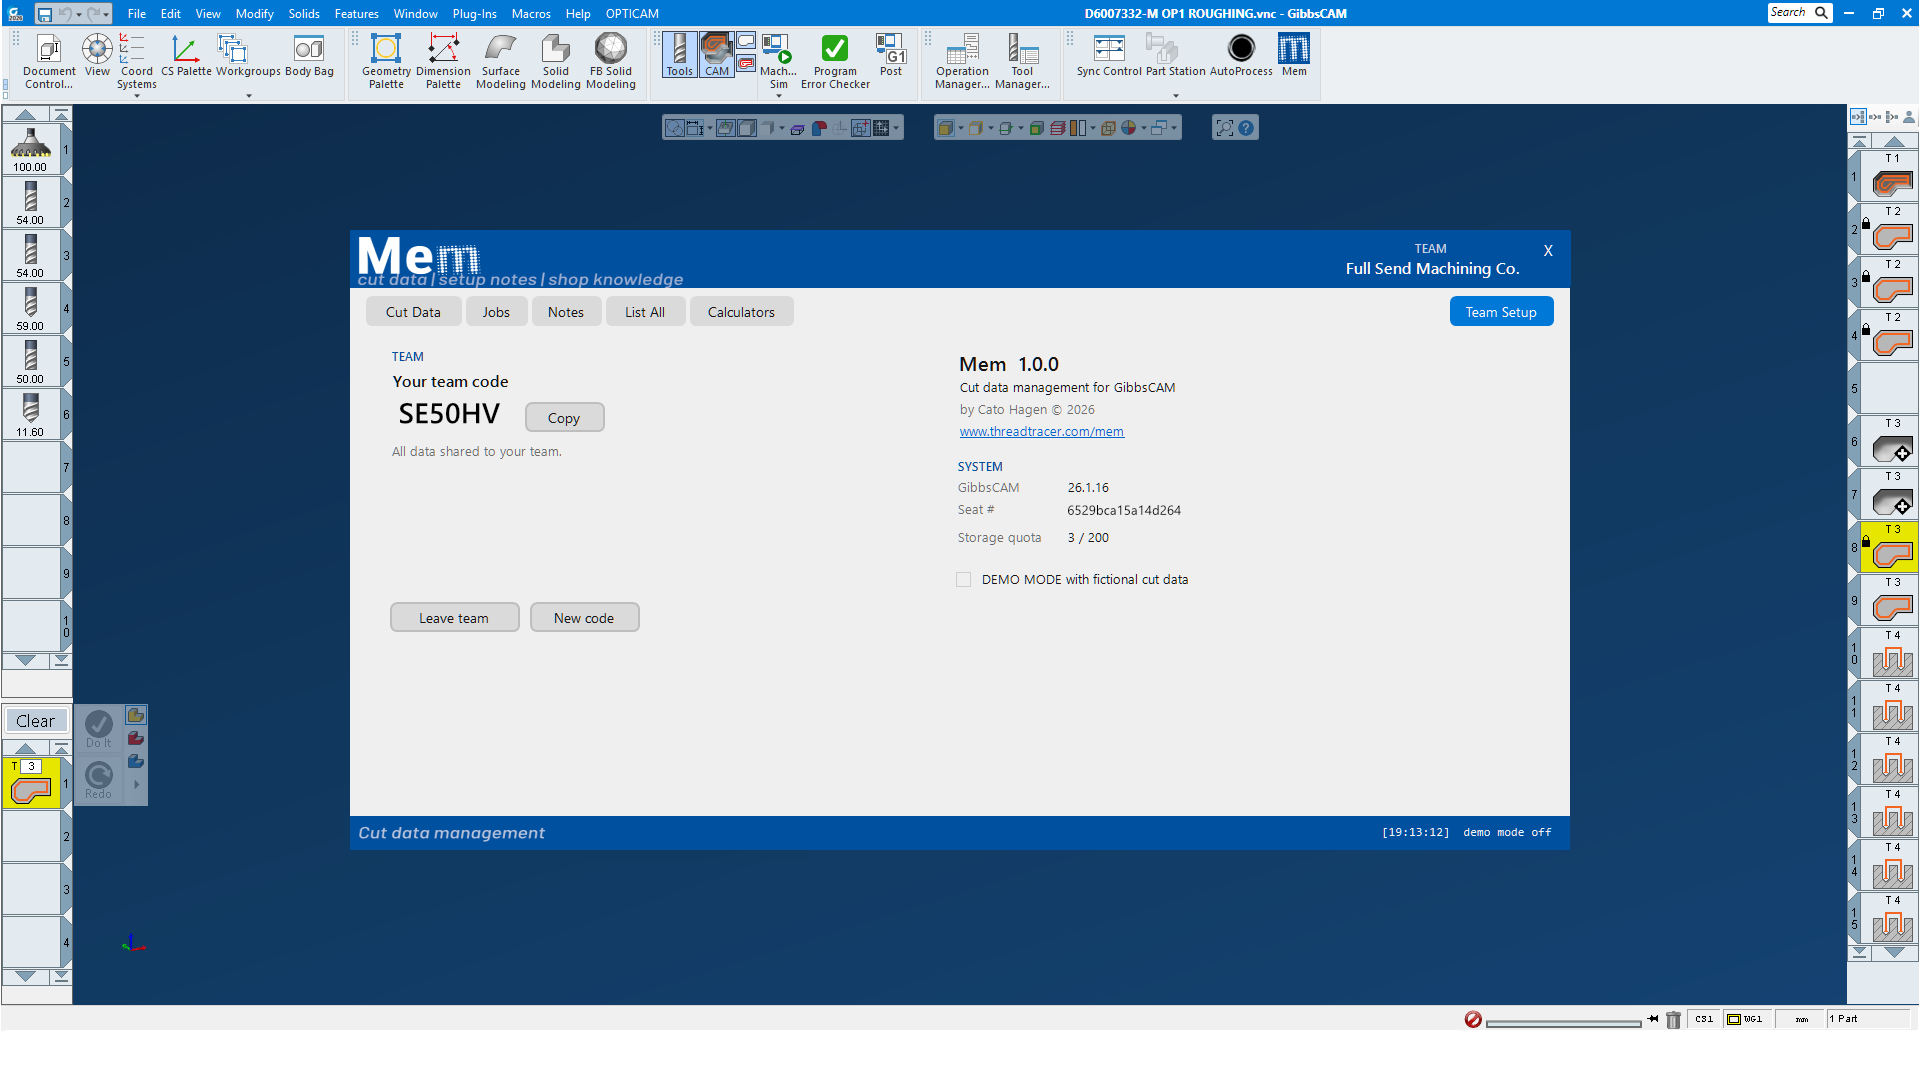Image resolution: width=1920 pixels, height=1080 pixels.
Task: Open the CS Palette icon
Action: [x=186, y=55]
